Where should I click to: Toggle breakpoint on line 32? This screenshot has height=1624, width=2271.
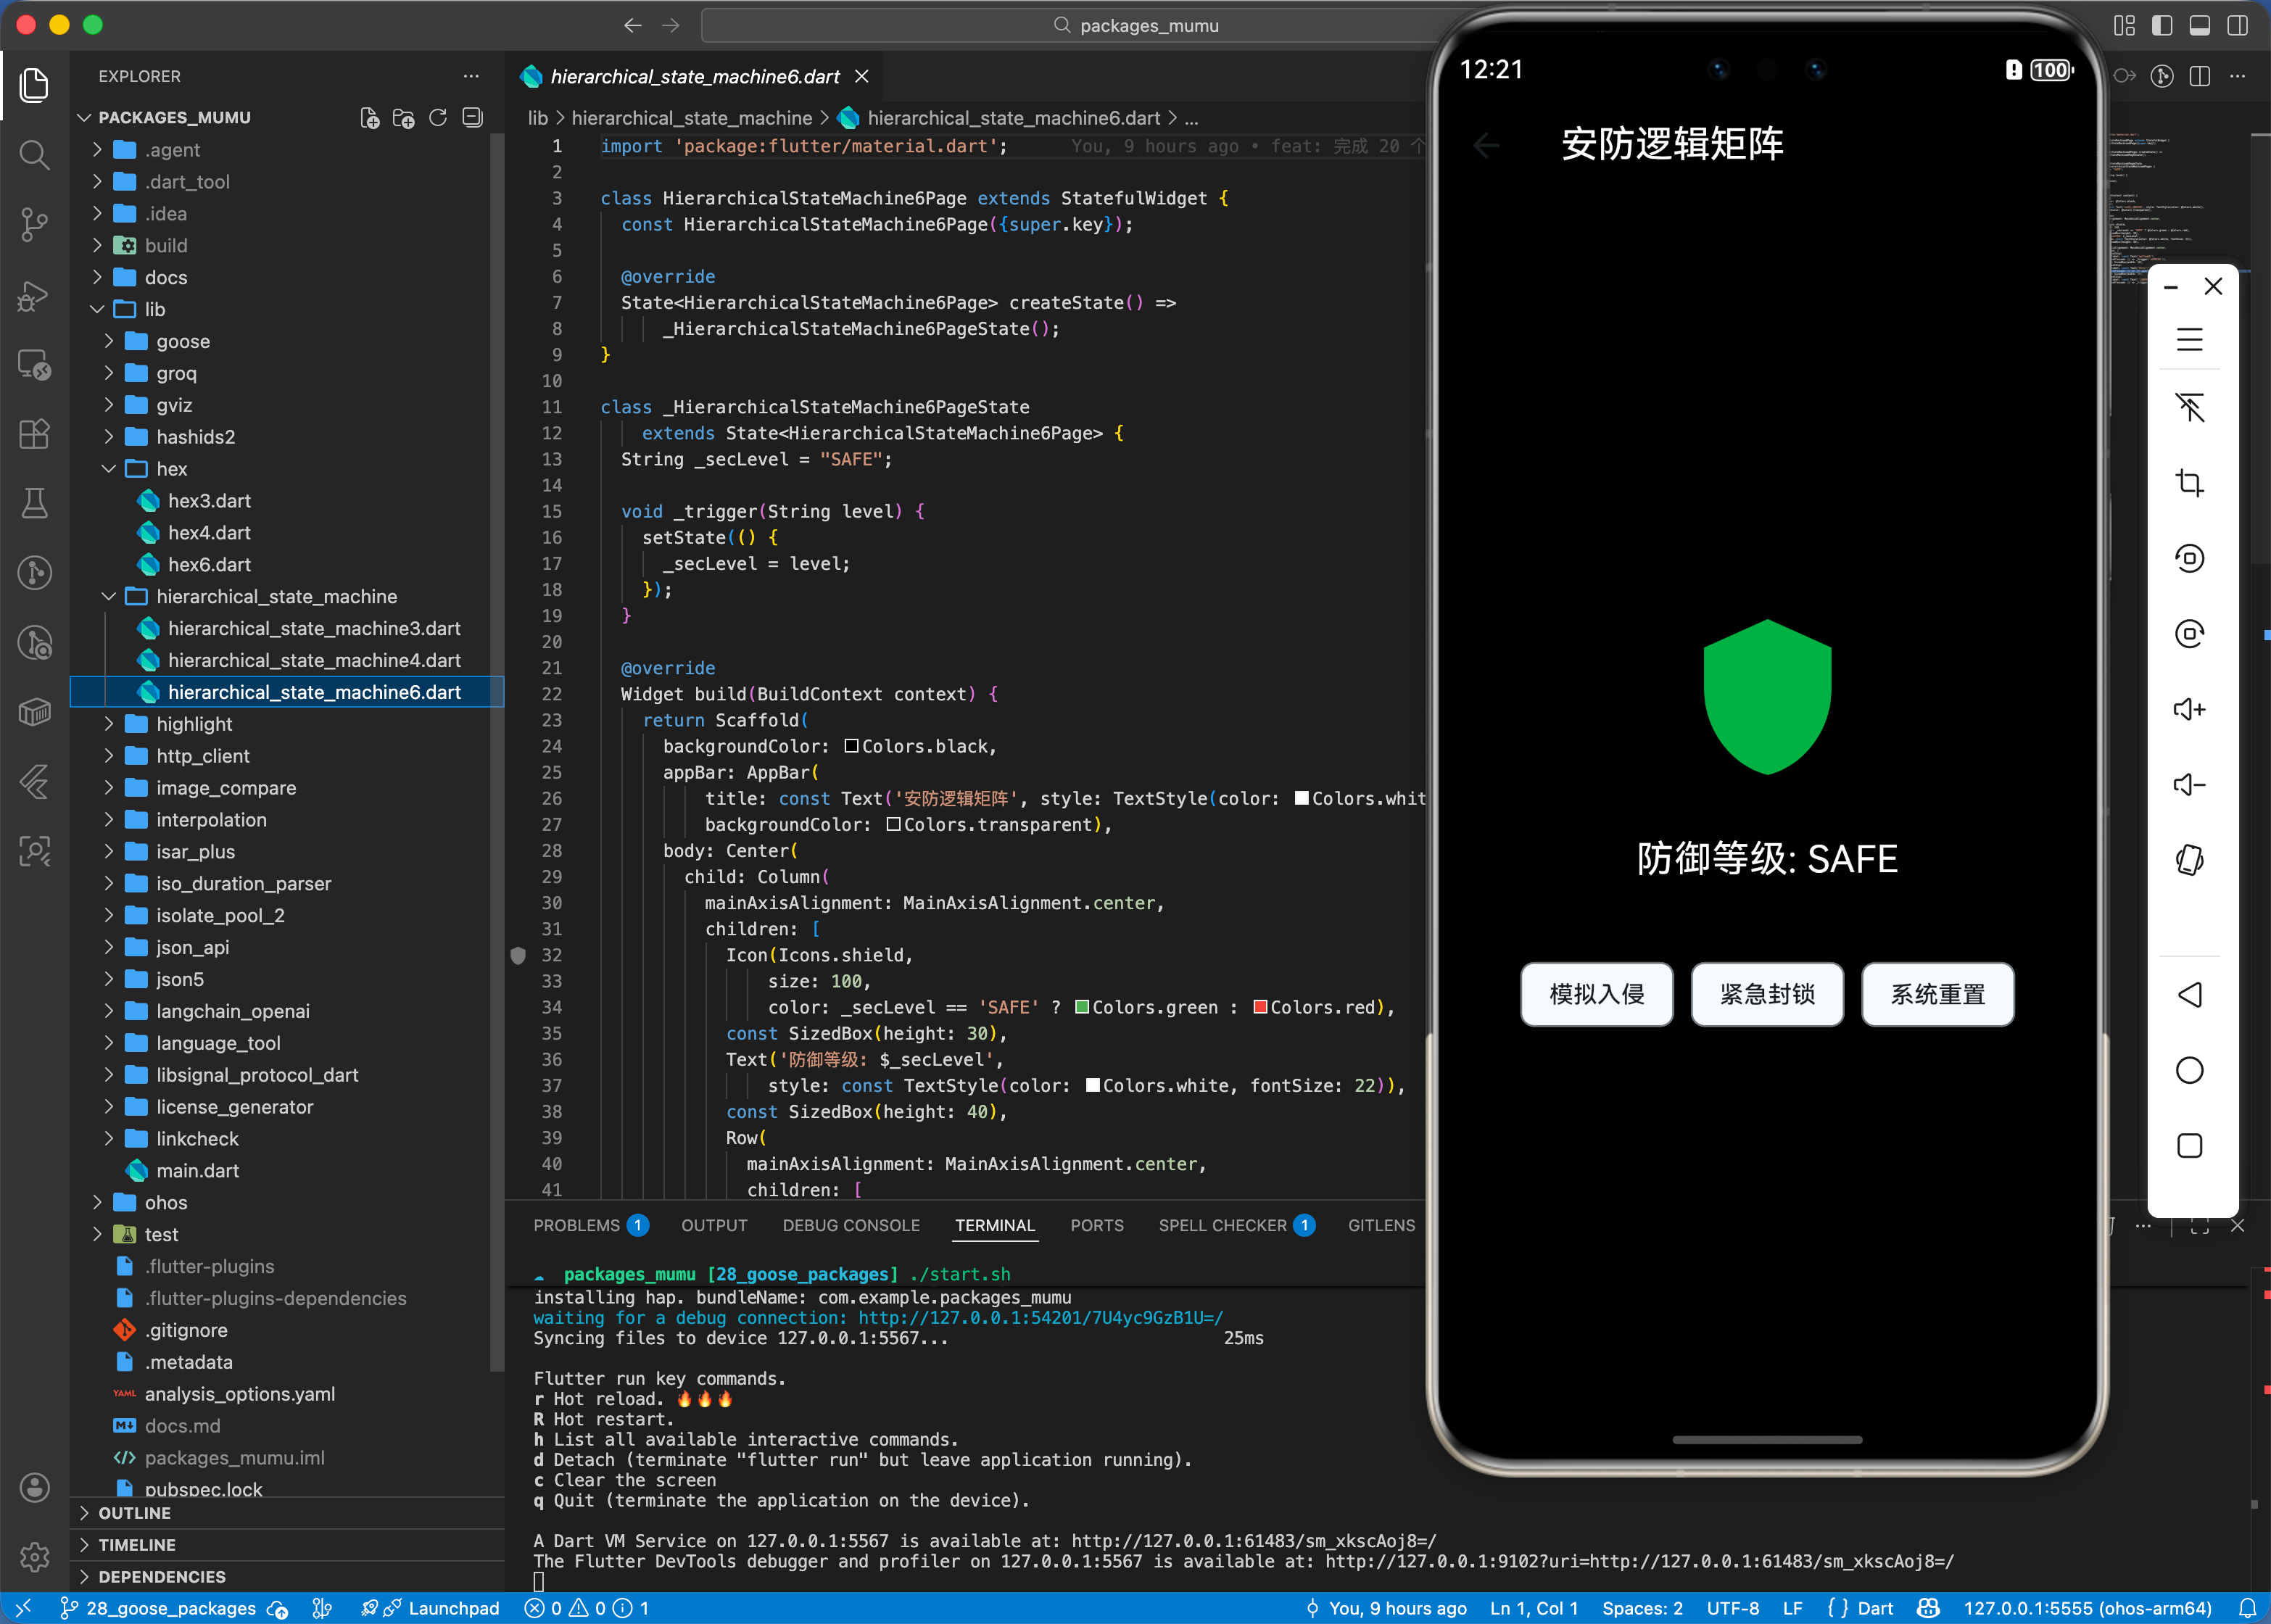pos(518,955)
